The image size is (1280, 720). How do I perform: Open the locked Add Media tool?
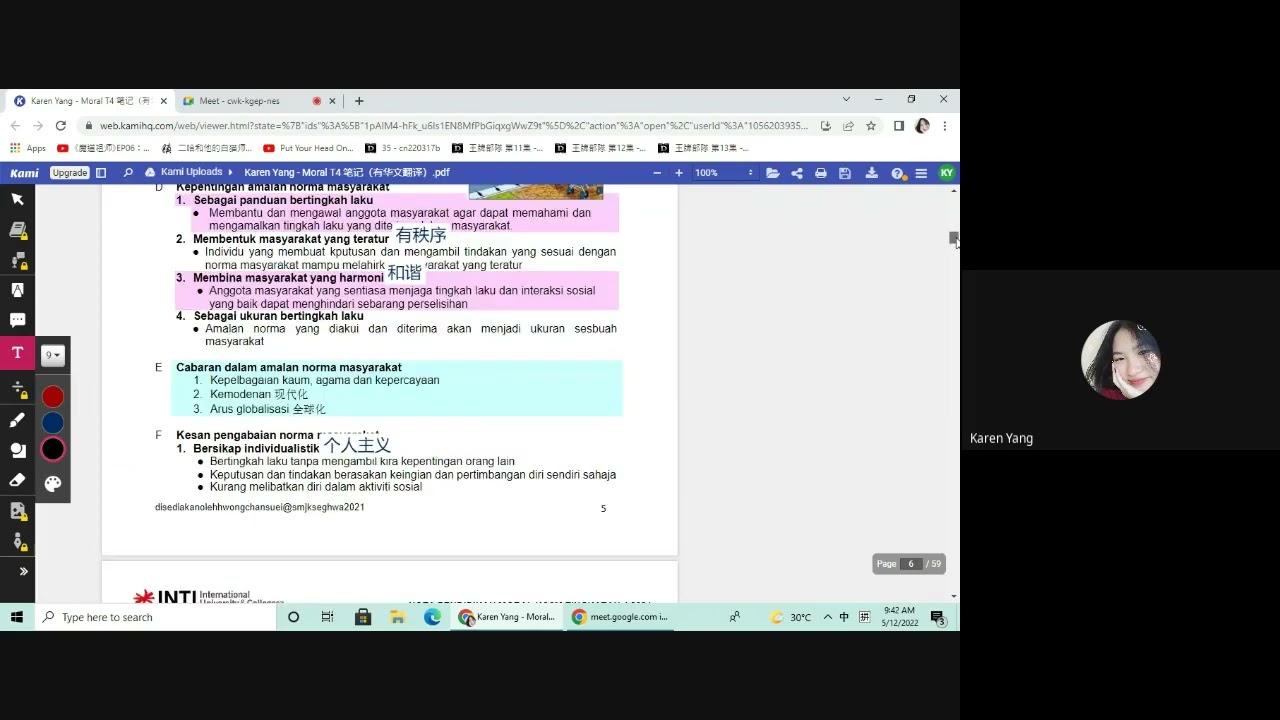[17, 511]
